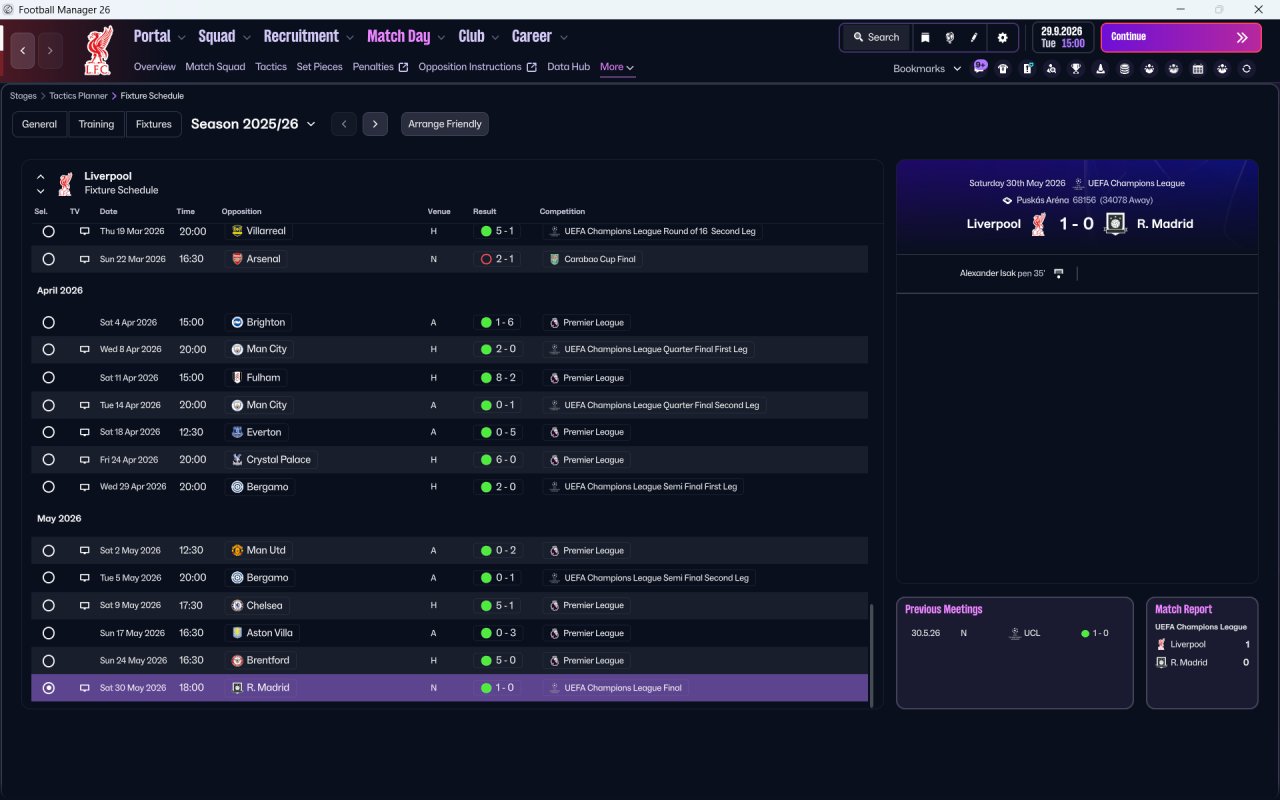Switch to the Fixtures tab
This screenshot has width=1280, height=800.
click(x=154, y=124)
